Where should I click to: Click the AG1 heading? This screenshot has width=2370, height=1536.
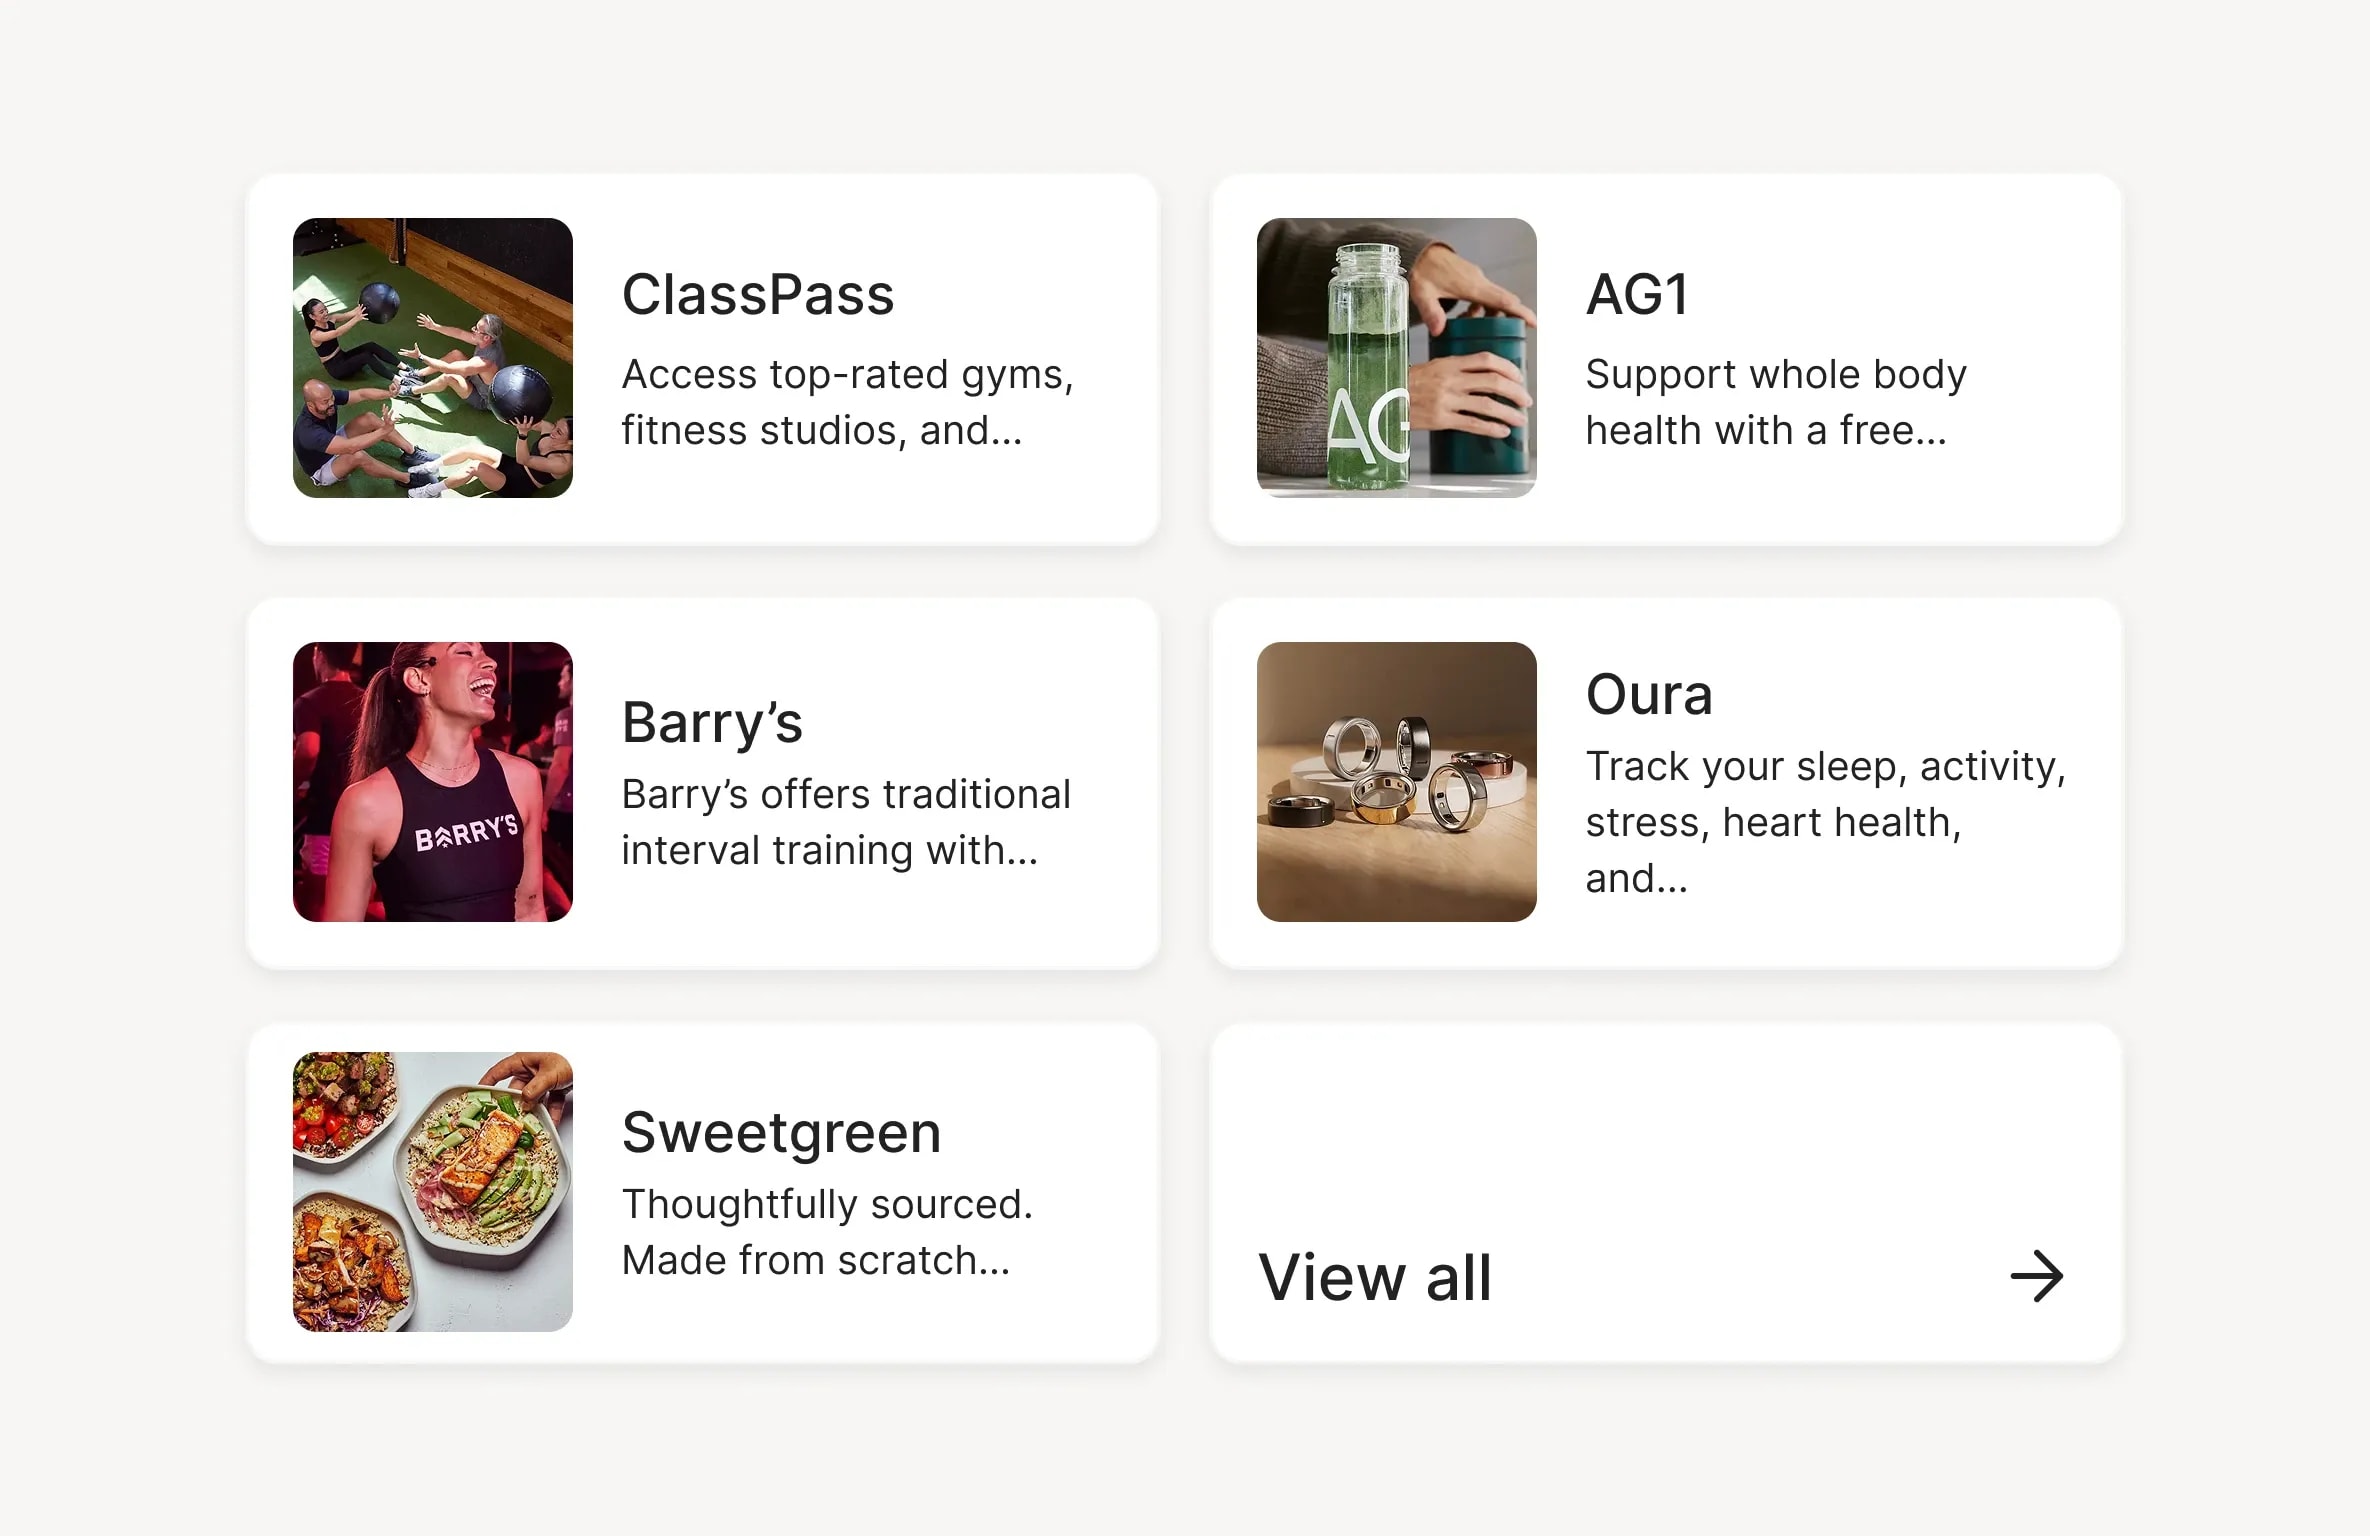coord(1637,295)
